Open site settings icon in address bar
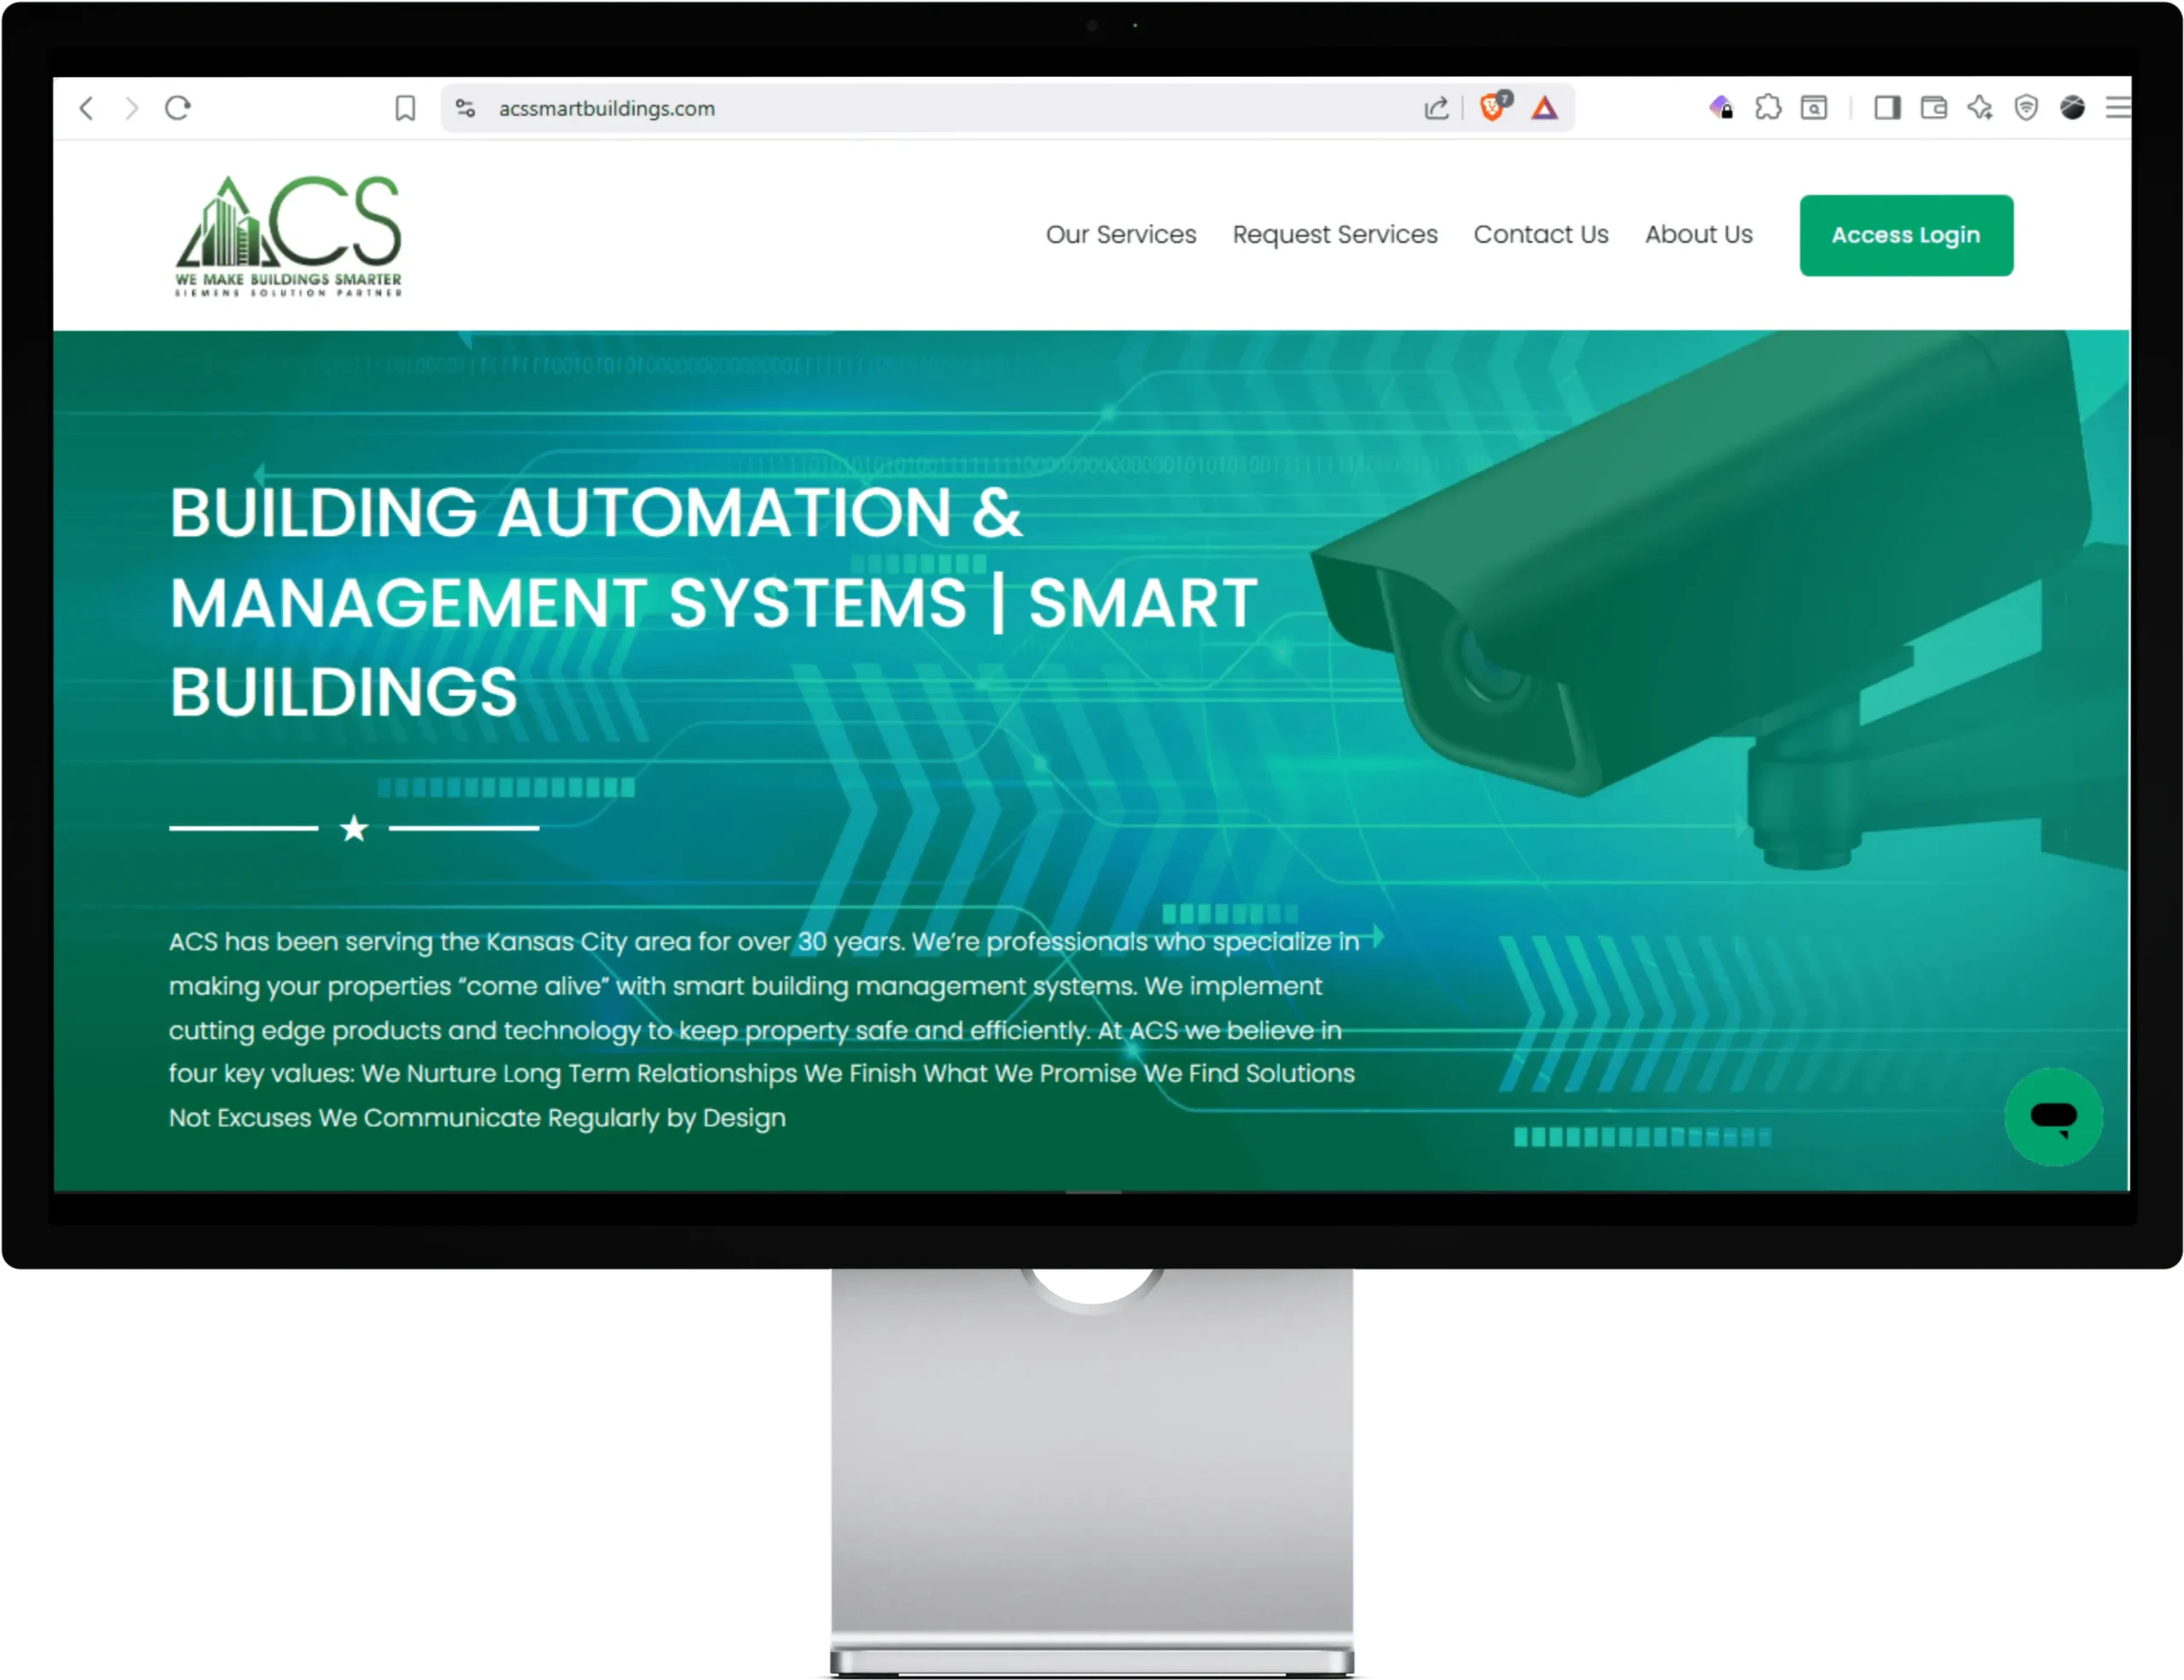 465,108
